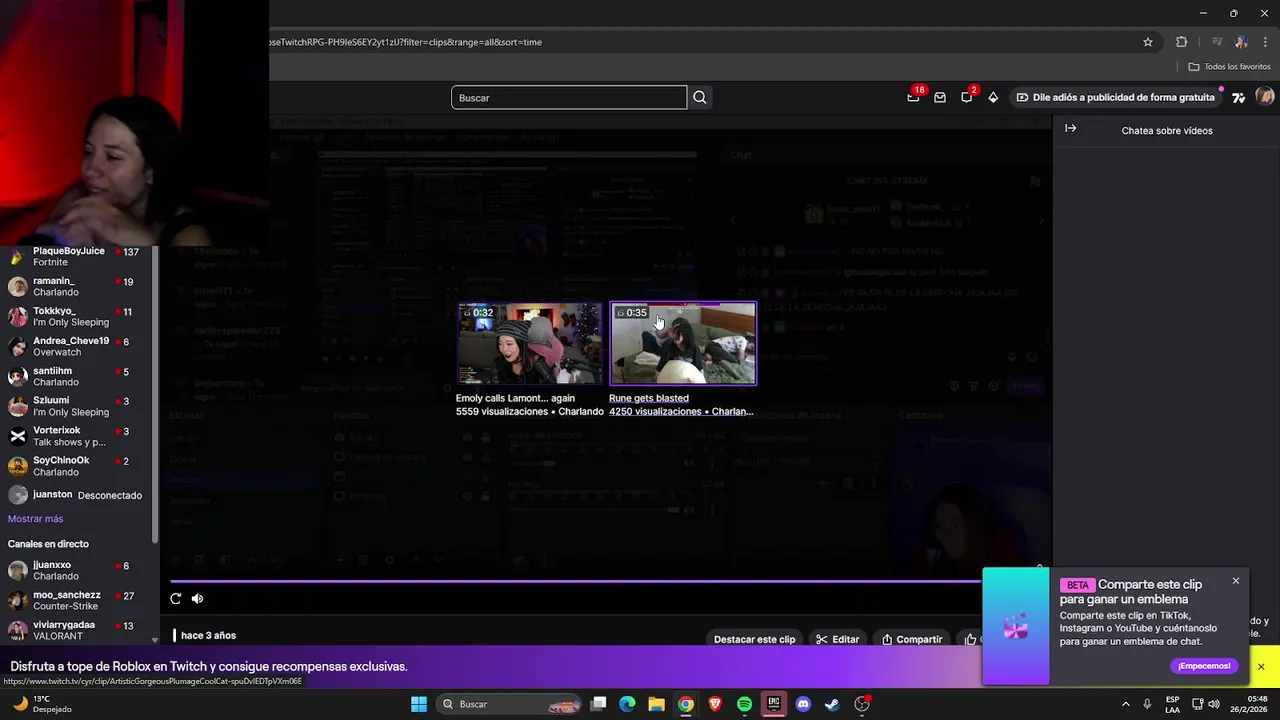Image resolution: width=1280 pixels, height=720 pixels.
Task: Open Chrome three-dot menu
Action: point(1265,42)
